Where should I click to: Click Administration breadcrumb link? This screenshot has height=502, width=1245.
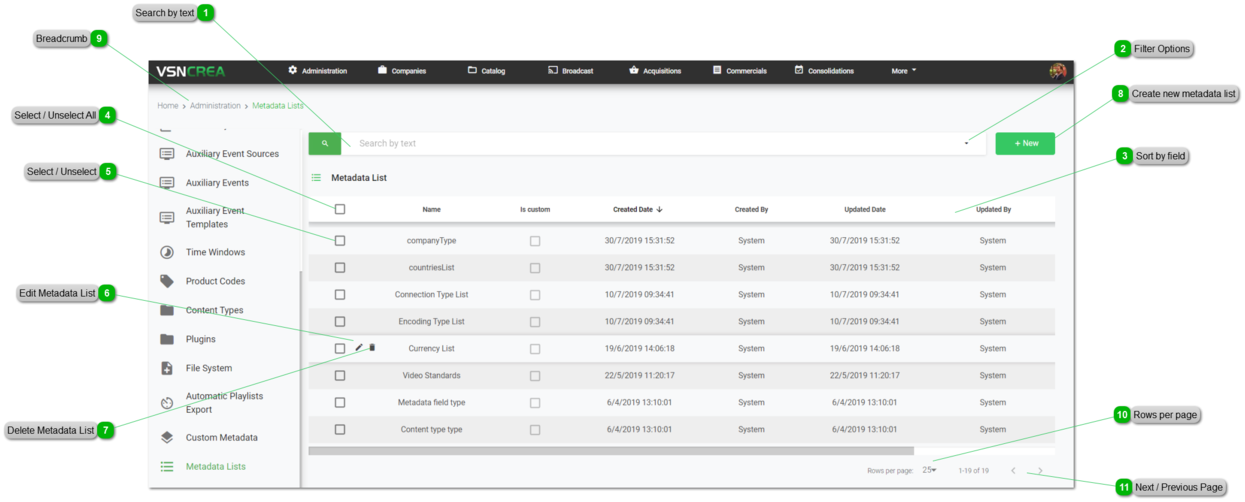pos(215,106)
